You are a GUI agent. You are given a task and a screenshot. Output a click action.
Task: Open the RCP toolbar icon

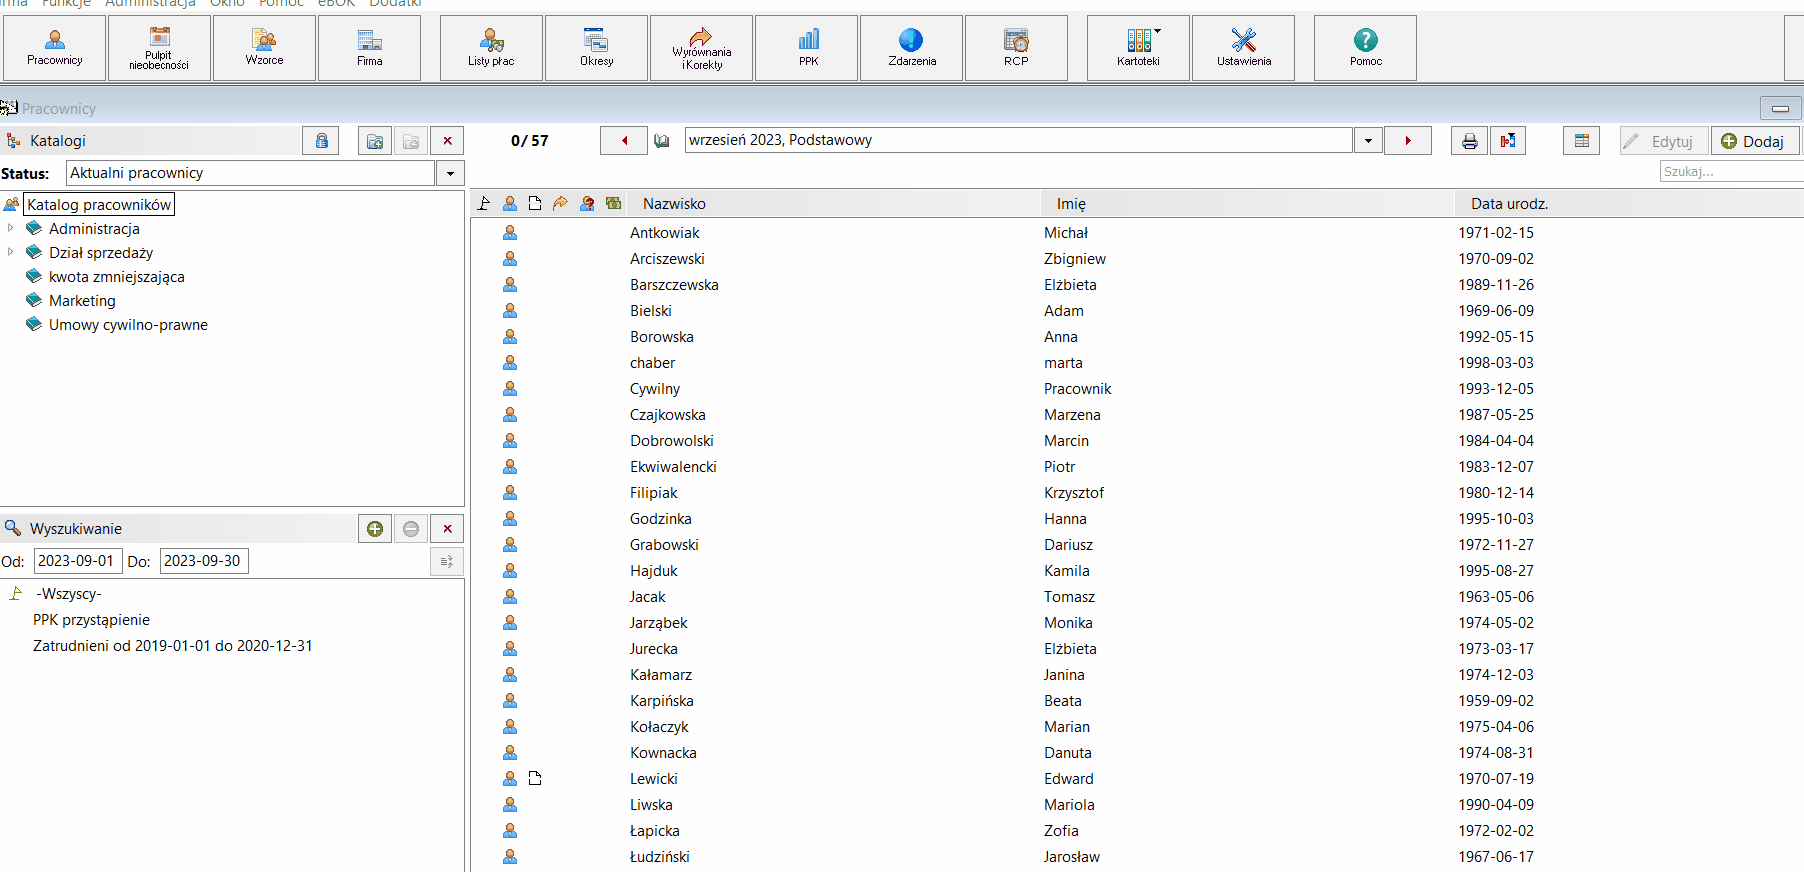tap(1016, 48)
